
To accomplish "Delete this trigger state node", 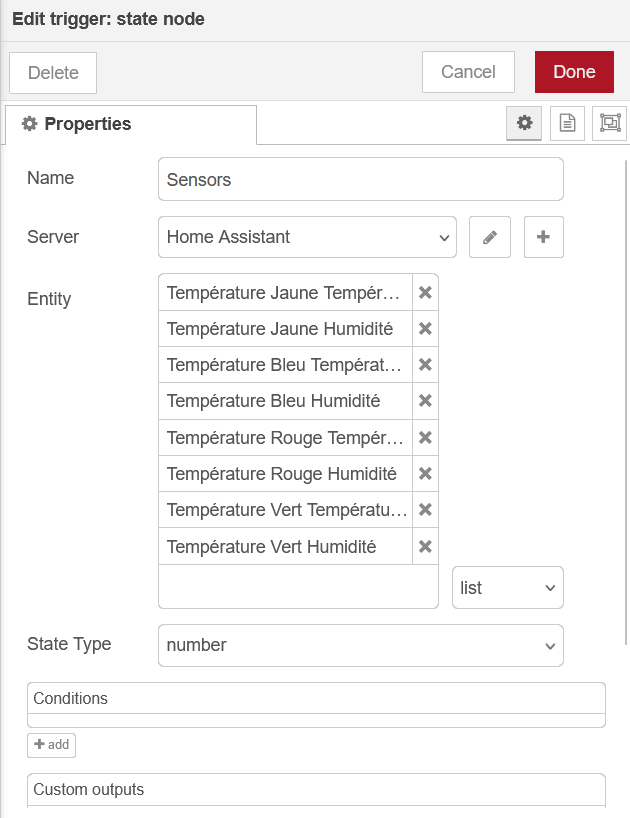I will (x=53, y=73).
